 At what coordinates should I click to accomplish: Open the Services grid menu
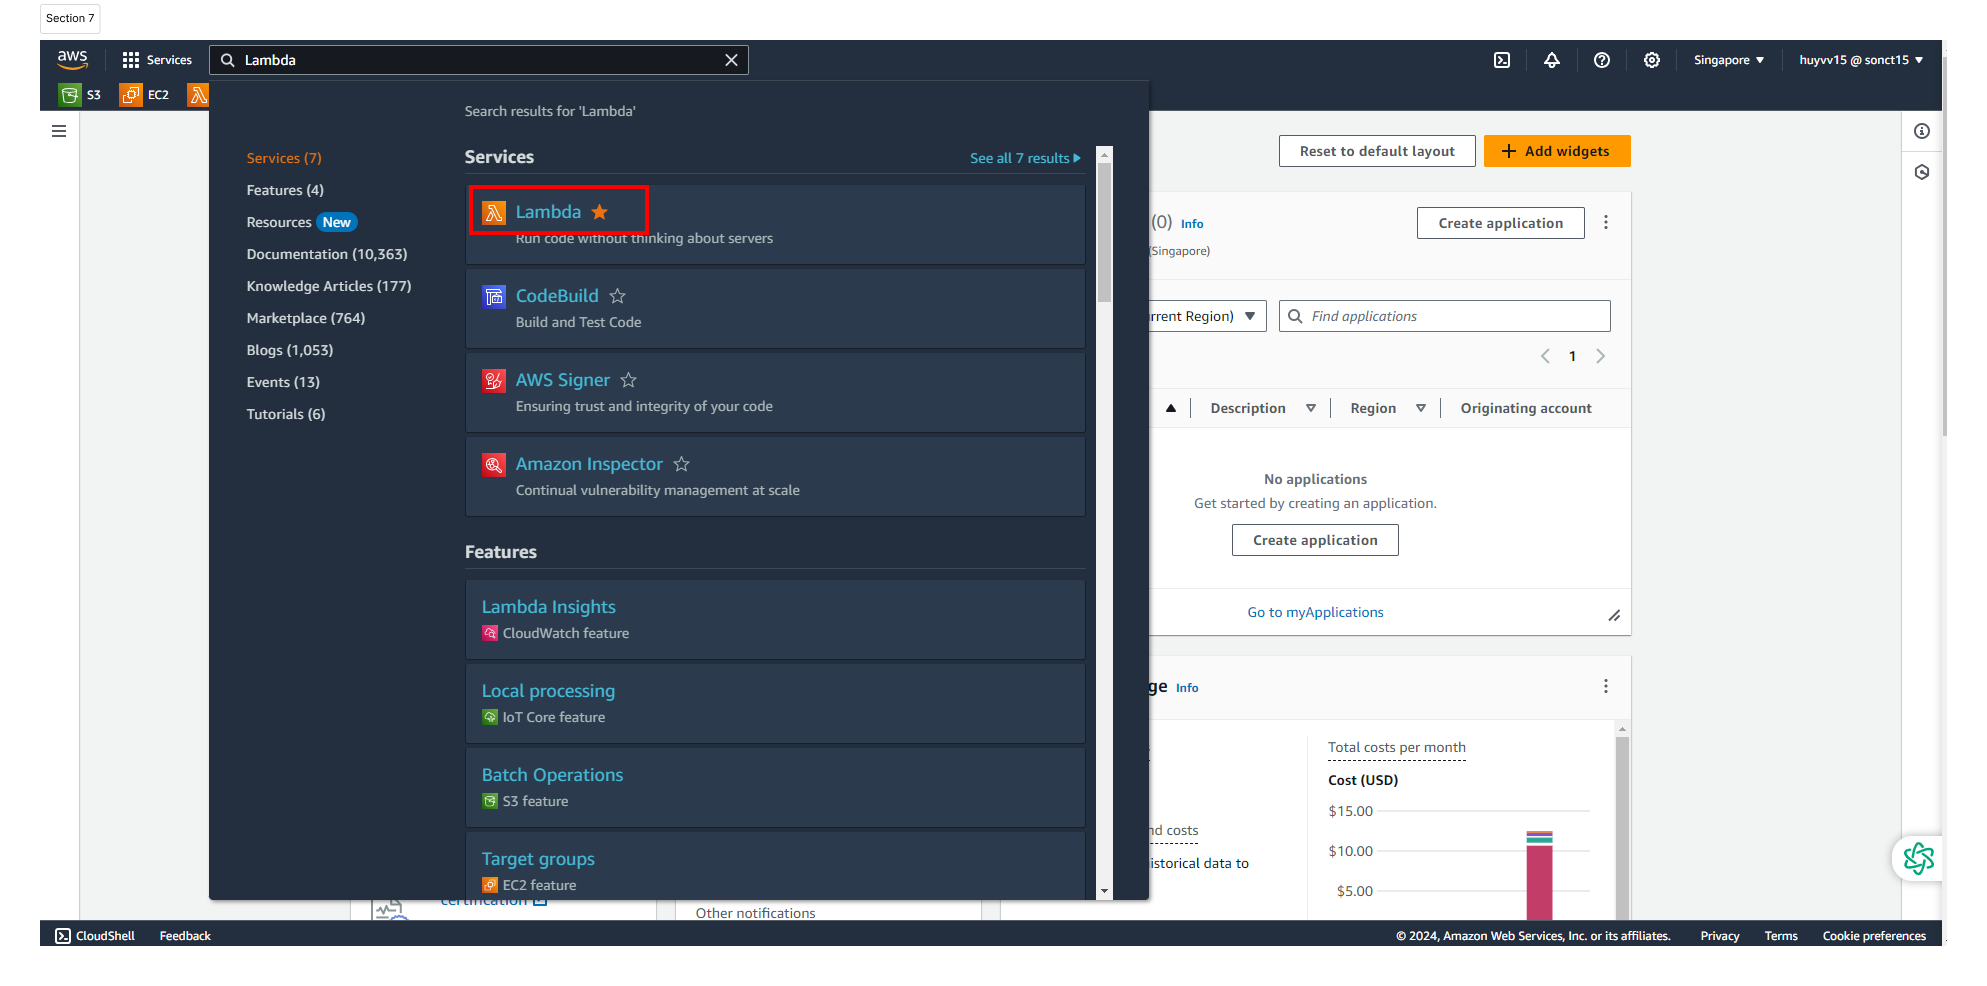click(x=157, y=60)
